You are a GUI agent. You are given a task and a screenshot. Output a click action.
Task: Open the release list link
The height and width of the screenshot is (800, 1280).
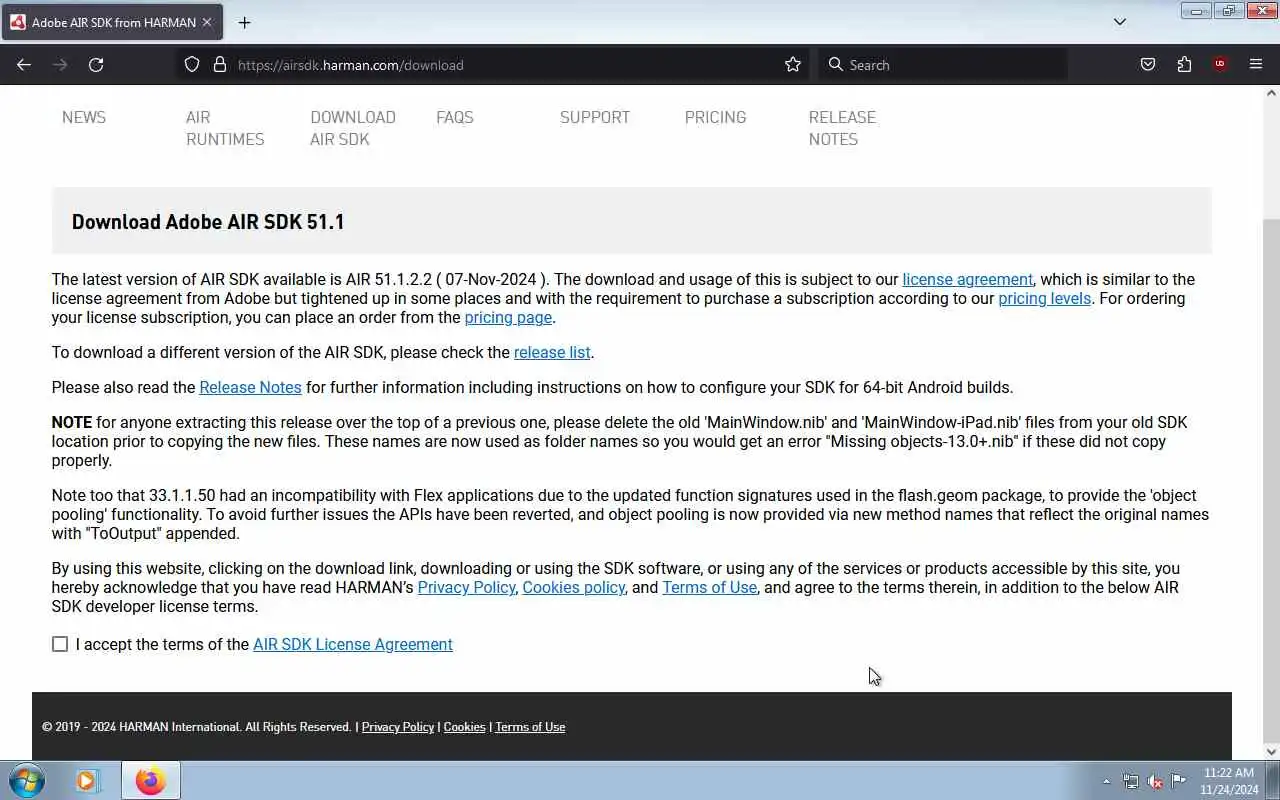click(552, 353)
